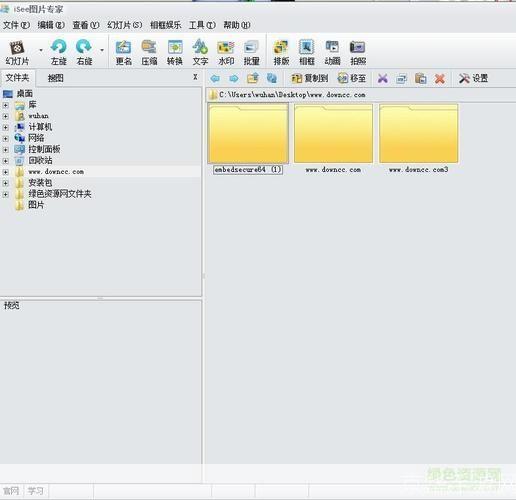Expand the wuhan tree node
516x500 pixels.
tap(5, 116)
